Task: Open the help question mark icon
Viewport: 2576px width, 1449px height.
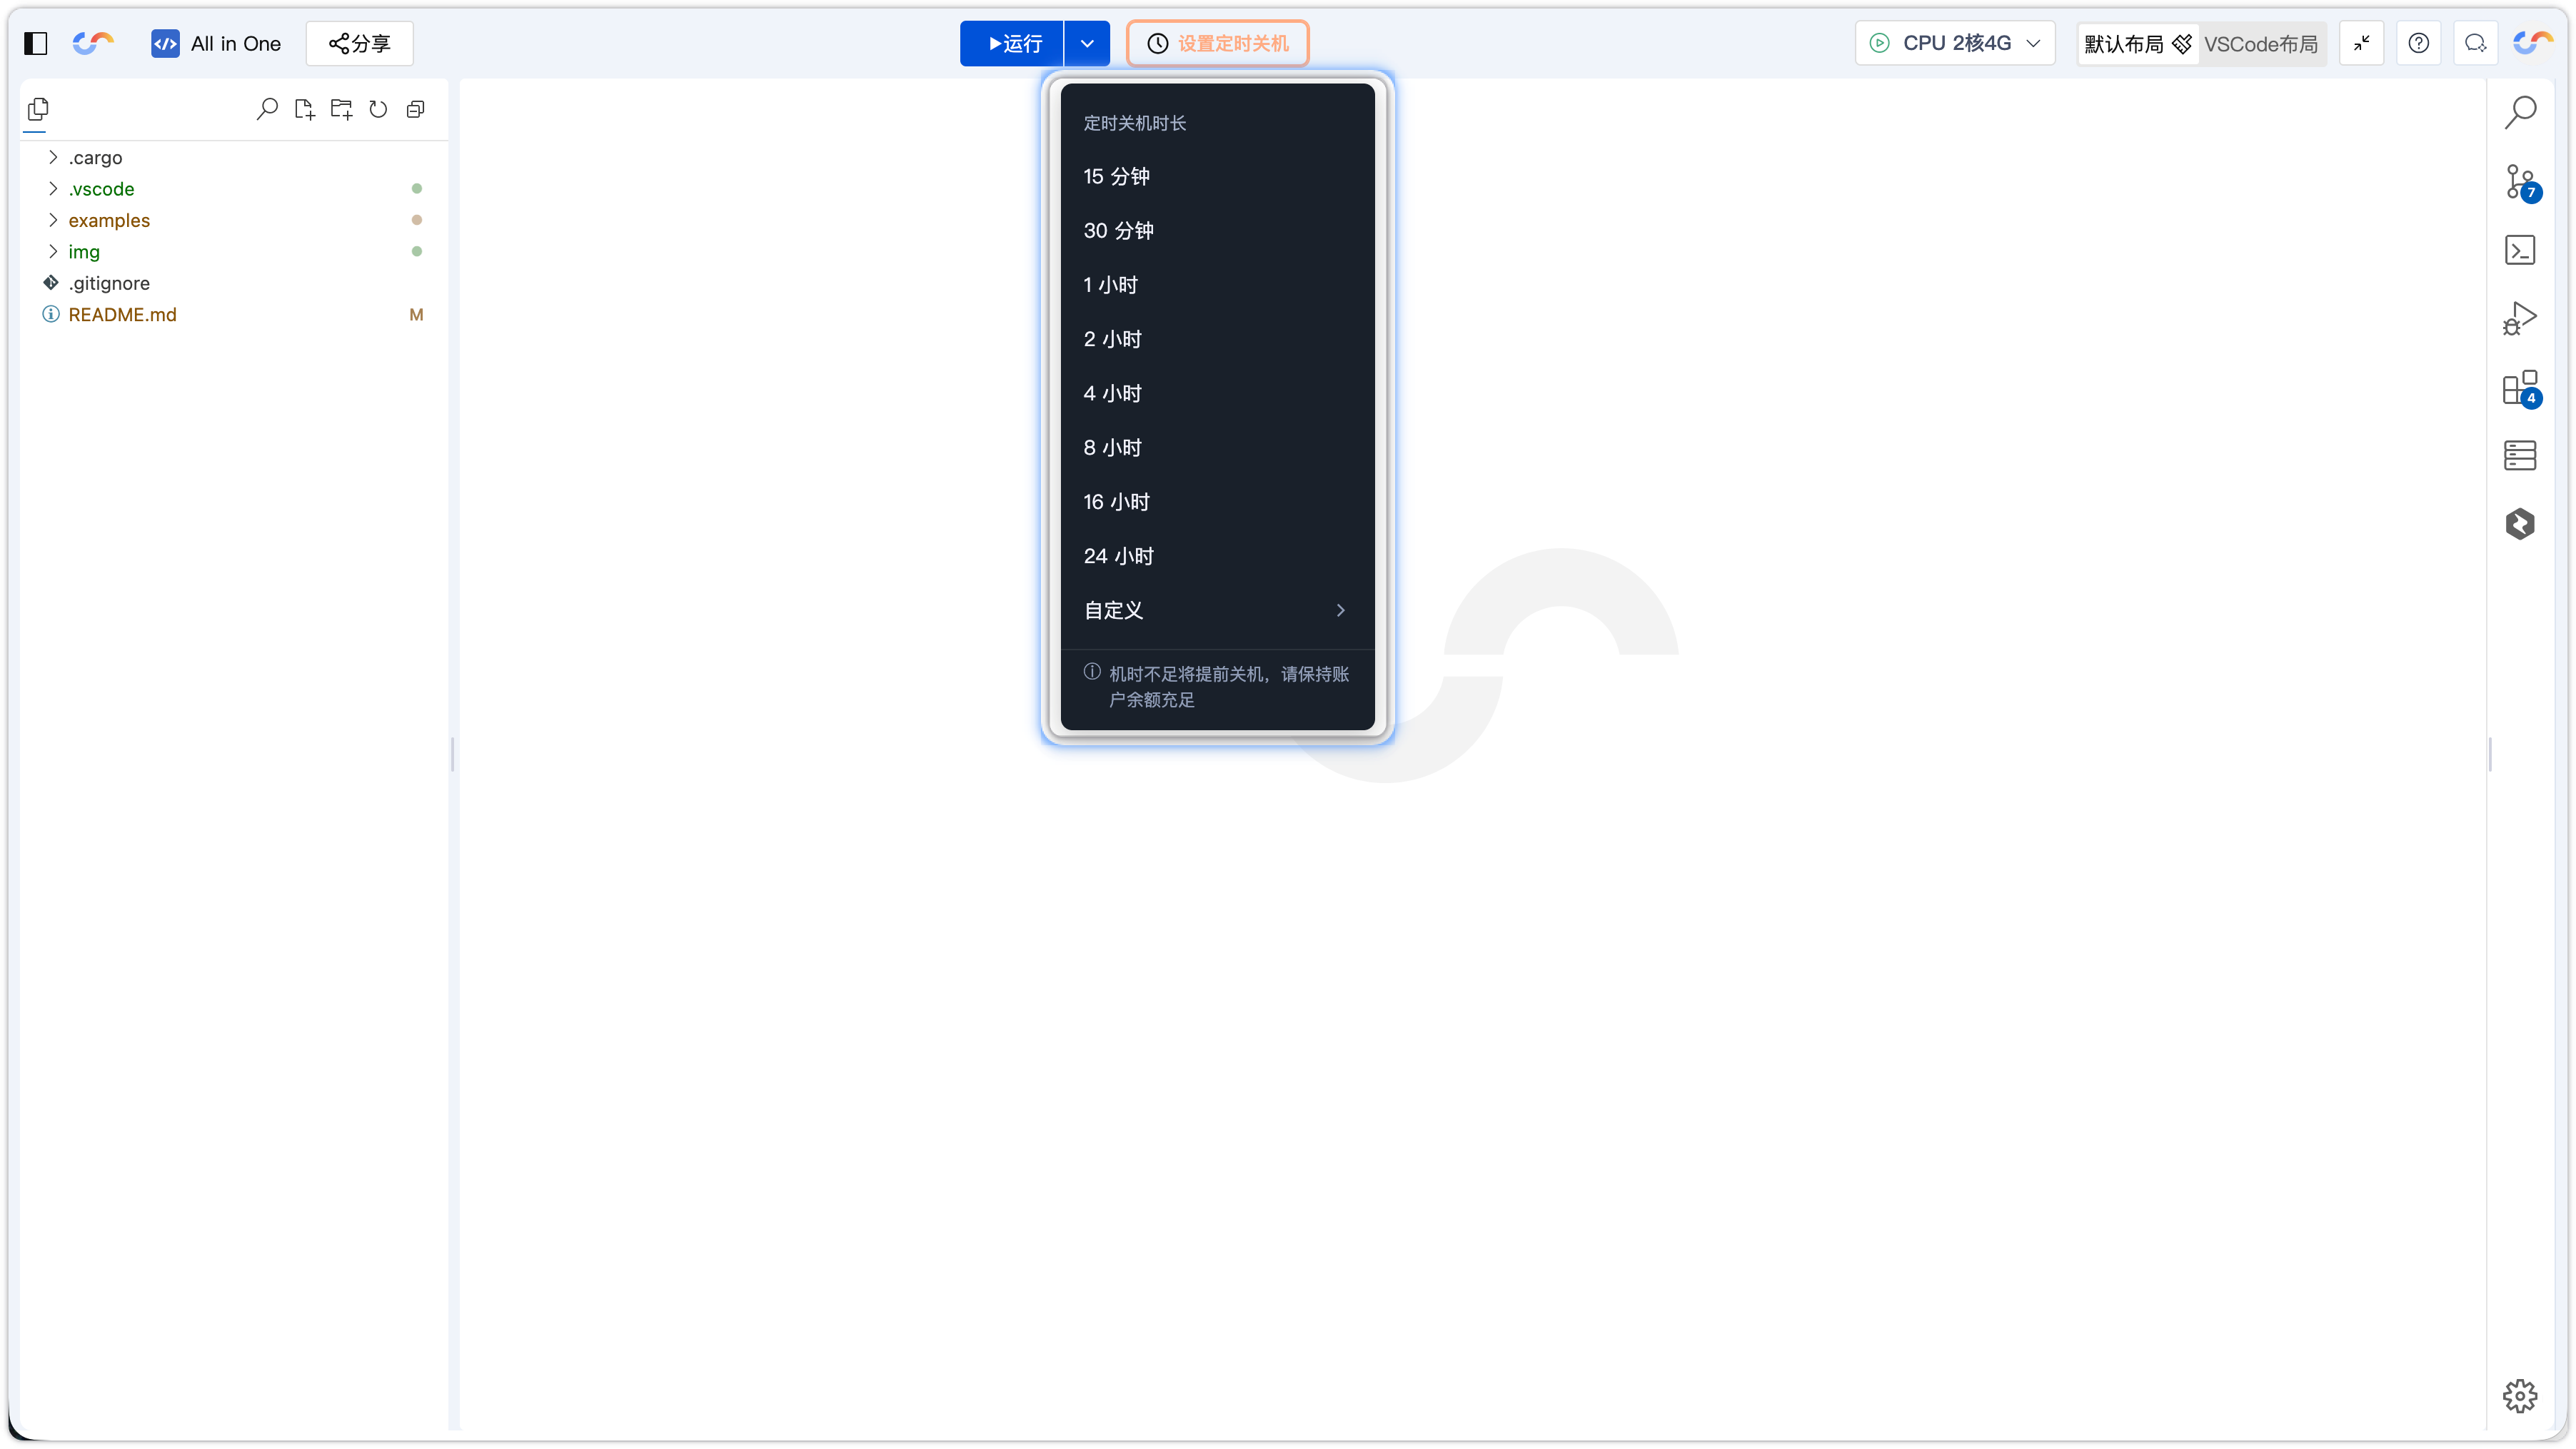Action: point(2419,43)
